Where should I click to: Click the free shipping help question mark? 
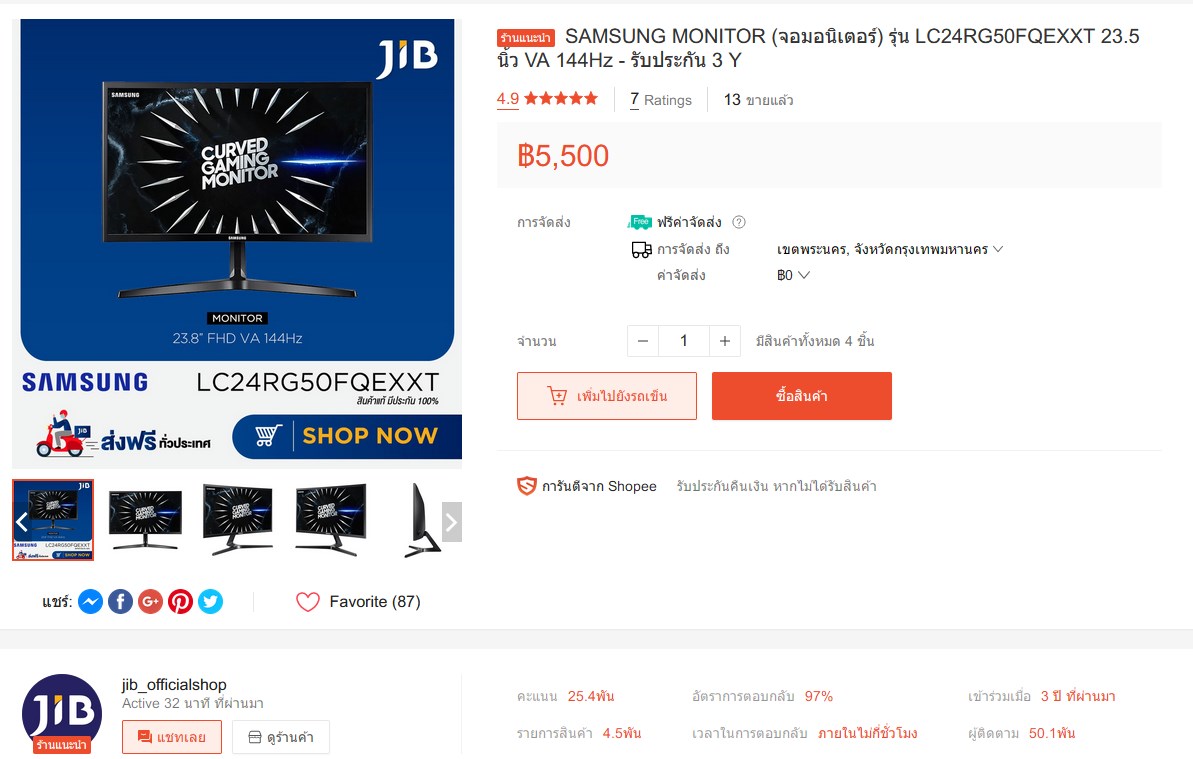click(x=739, y=222)
